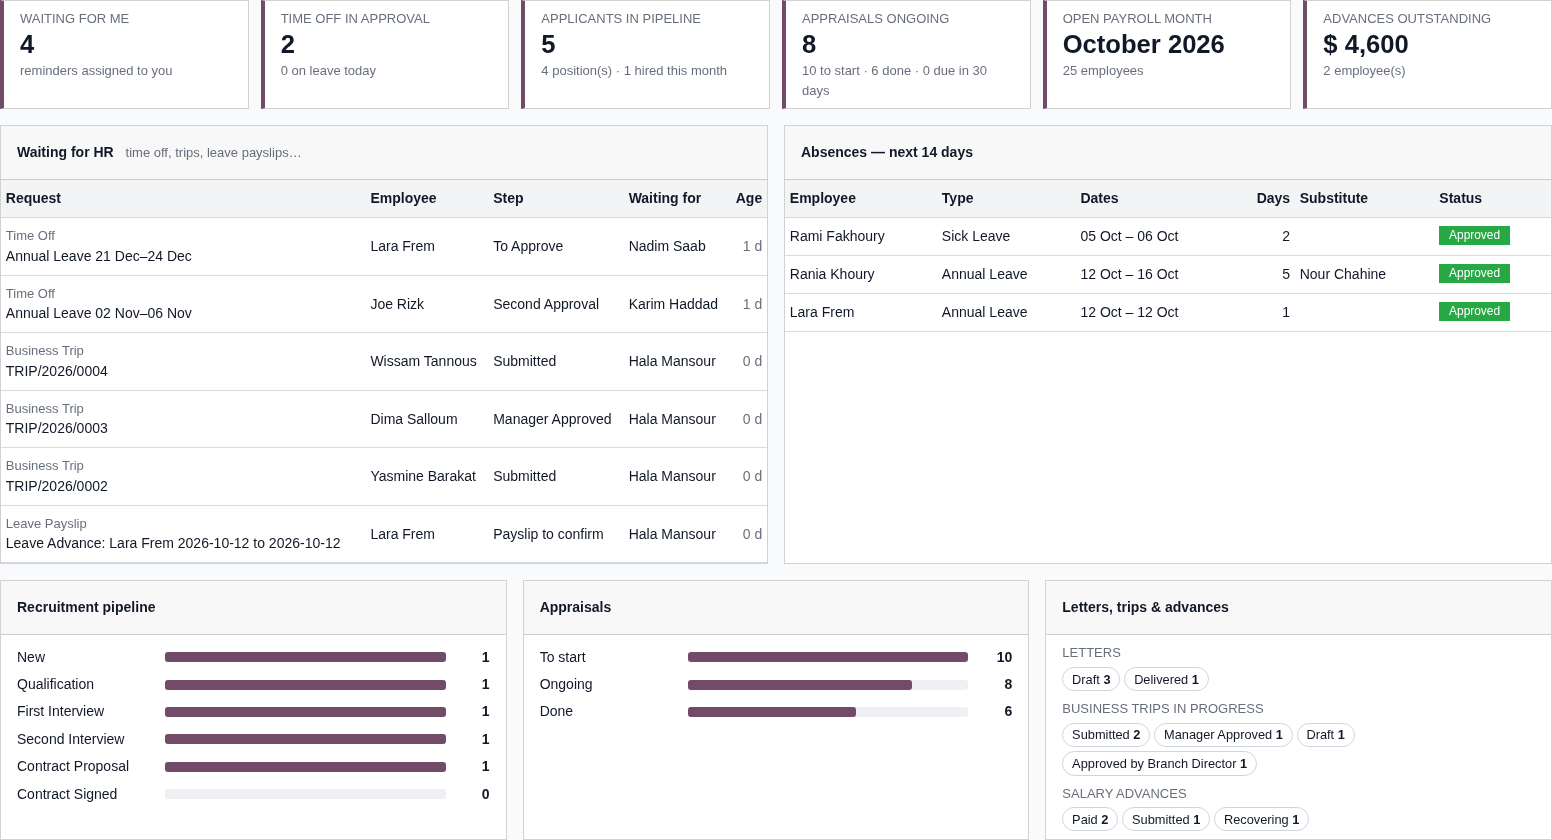The height and width of the screenshot is (840, 1552).
Task: Open business trip TRIP/2026/0004
Action: click(384, 361)
